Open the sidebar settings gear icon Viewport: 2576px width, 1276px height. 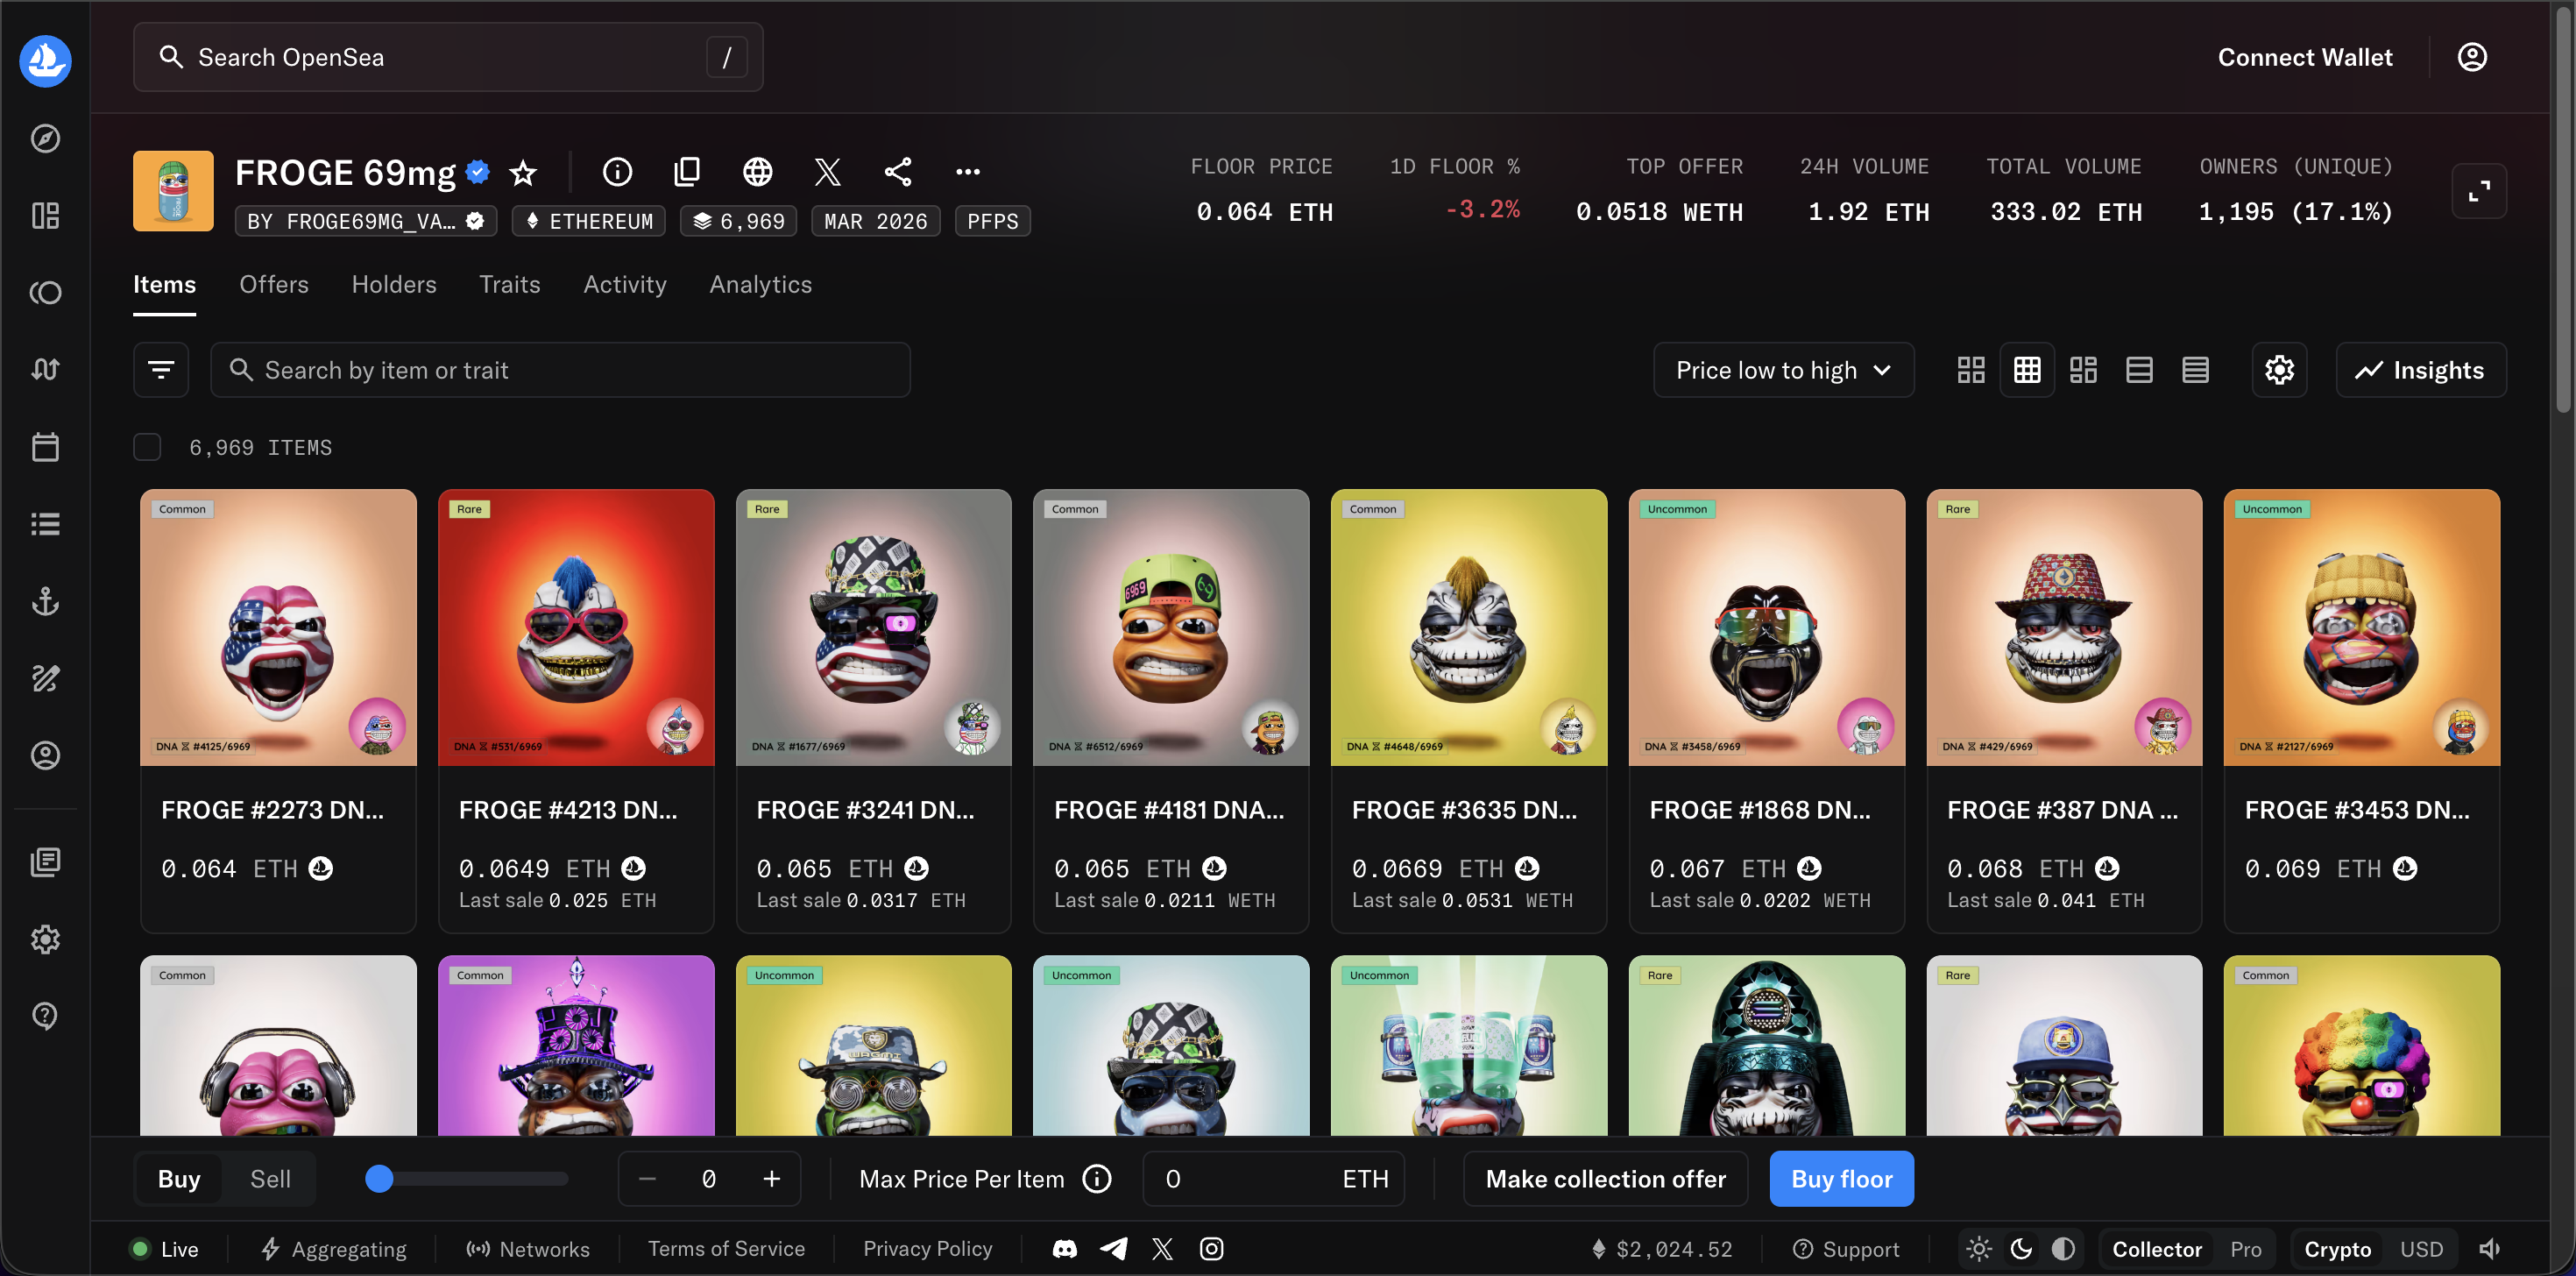(x=45, y=939)
